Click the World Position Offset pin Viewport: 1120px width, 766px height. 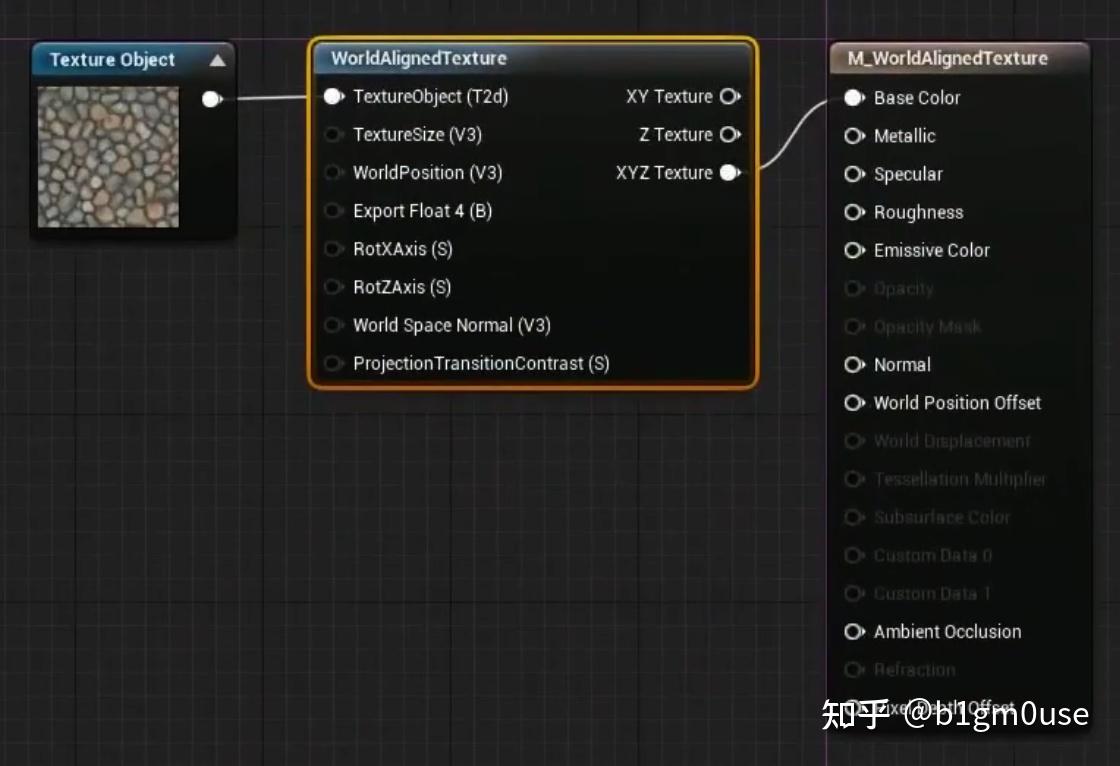click(853, 403)
